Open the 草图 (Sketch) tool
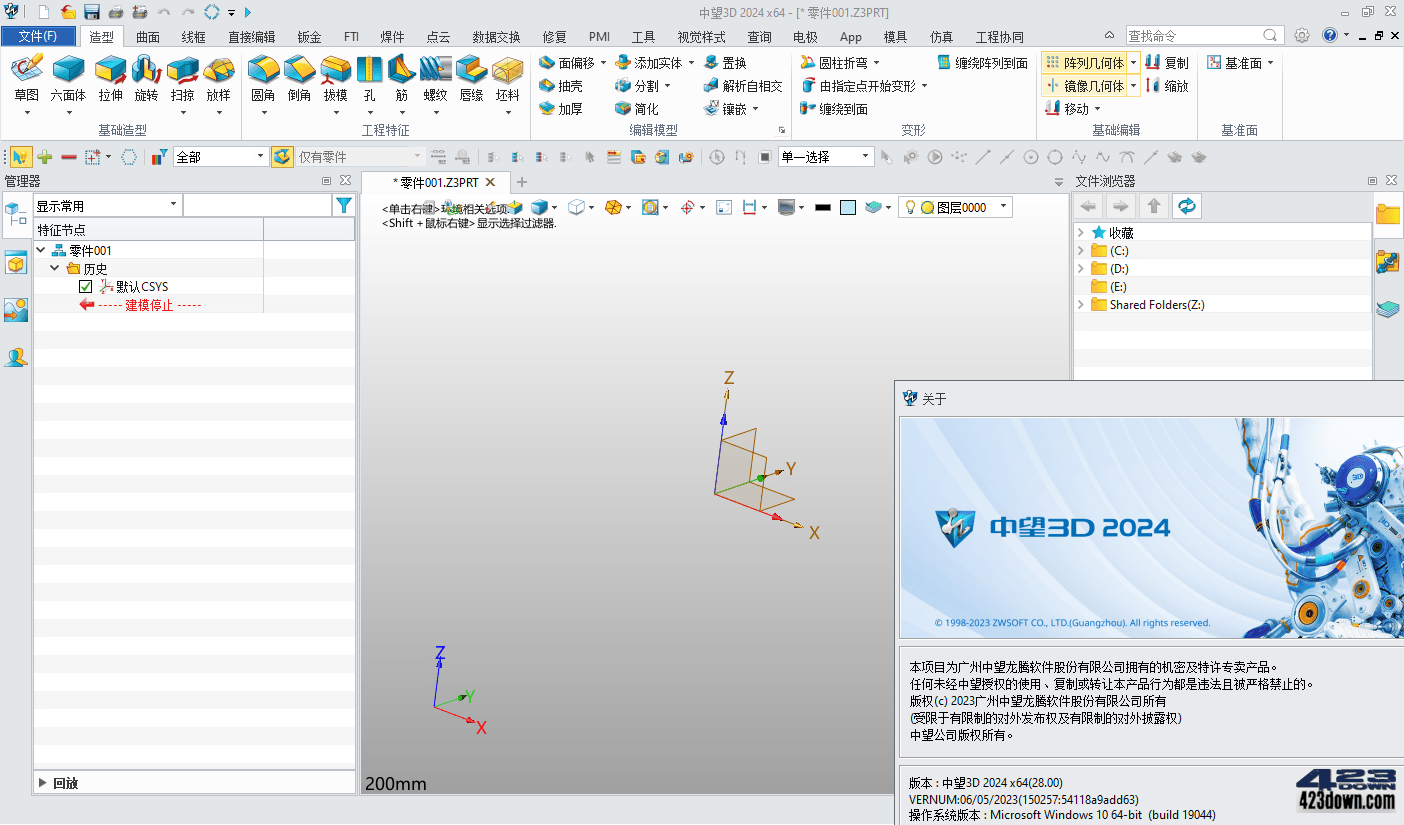This screenshot has height=825, width=1404. tap(27, 80)
